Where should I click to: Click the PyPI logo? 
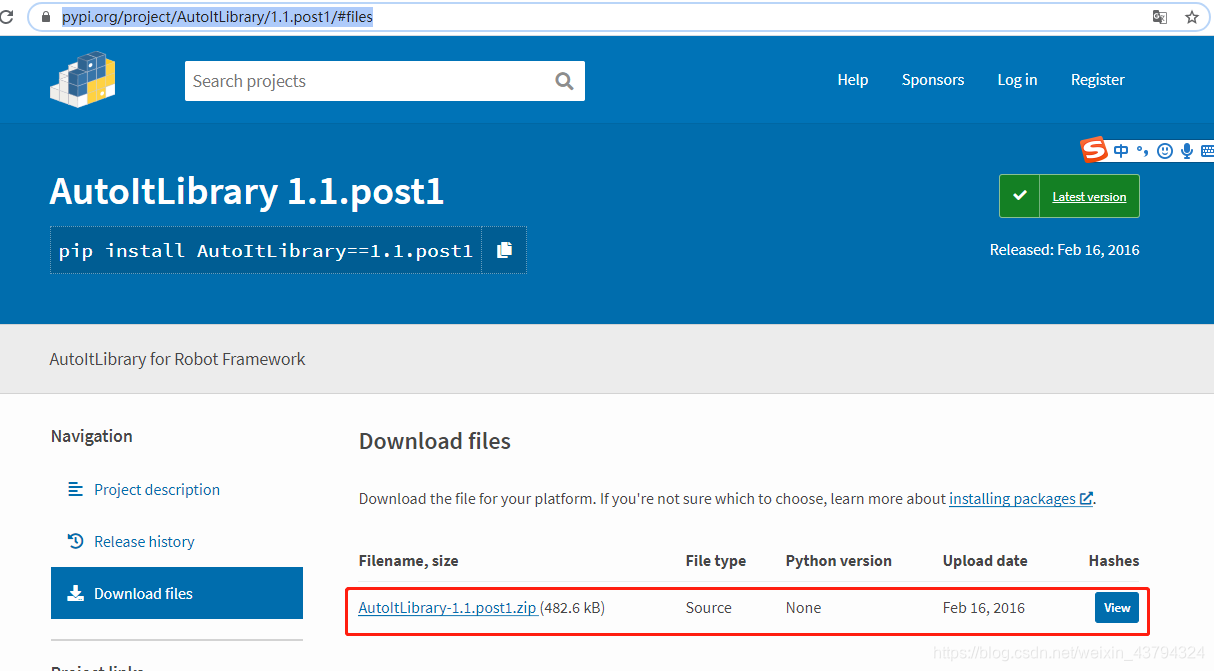(83, 80)
